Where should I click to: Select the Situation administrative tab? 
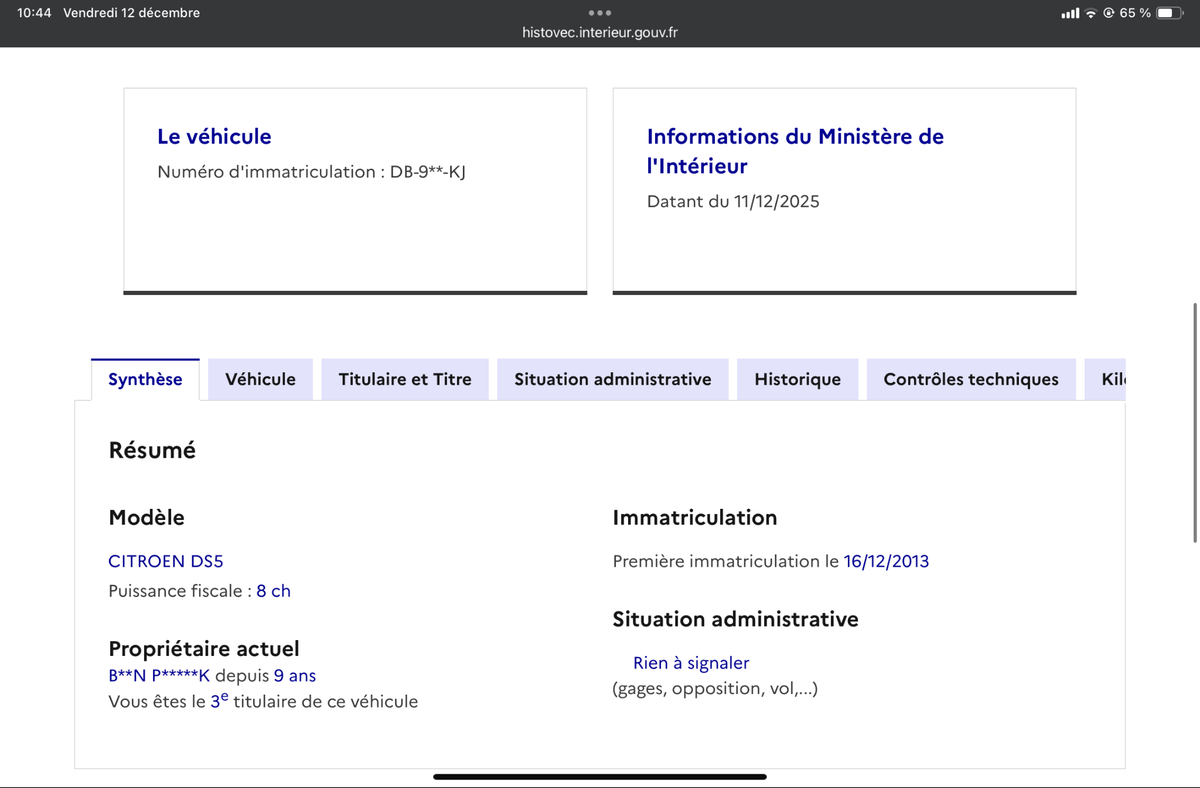pyautogui.click(x=613, y=379)
